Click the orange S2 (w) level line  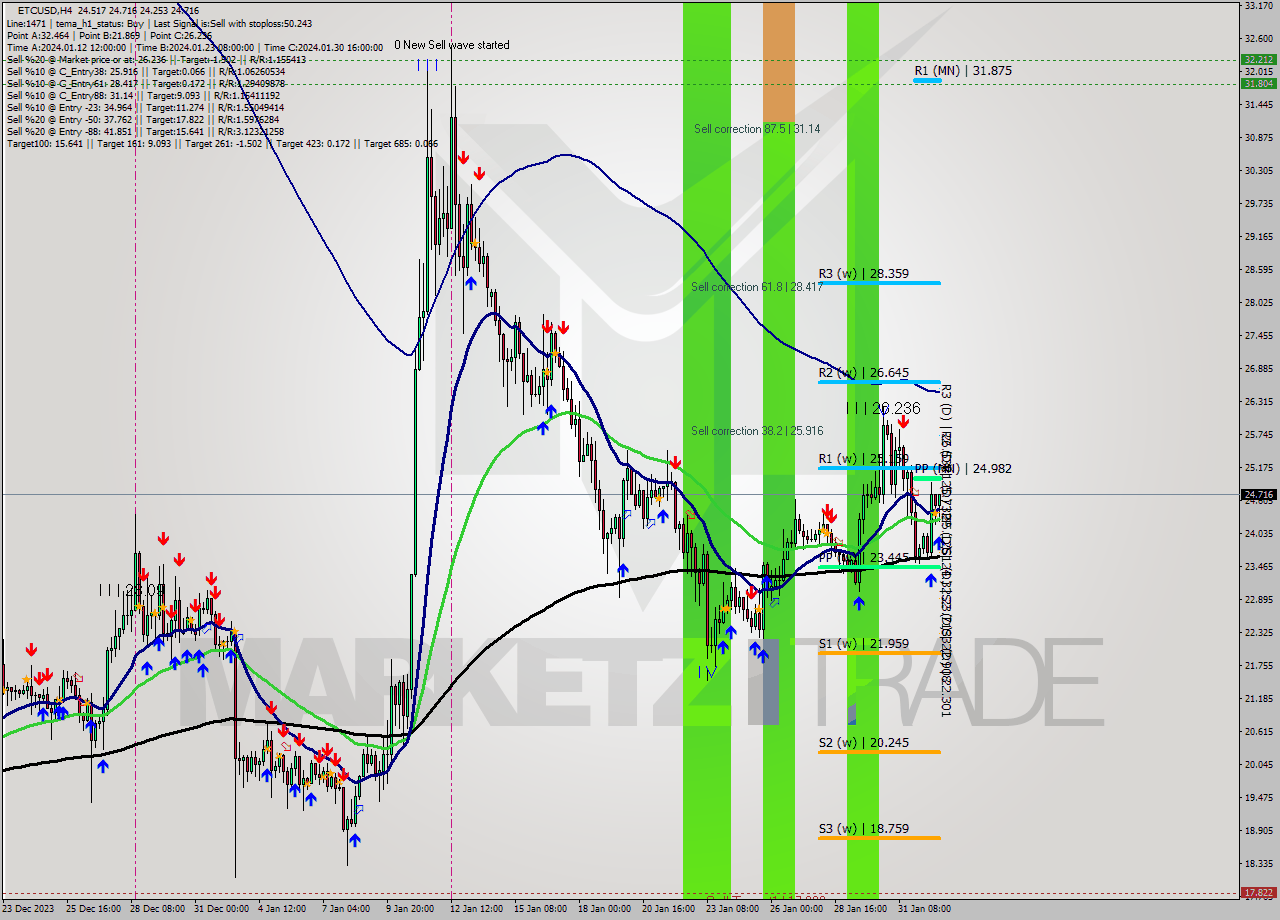[x=879, y=752]
